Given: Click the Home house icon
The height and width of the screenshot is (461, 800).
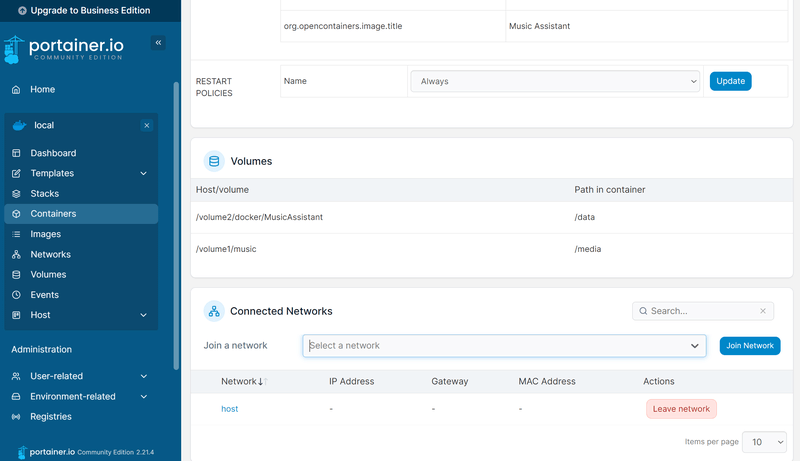Looking at the screenshot, I should [x=16, y=90].
